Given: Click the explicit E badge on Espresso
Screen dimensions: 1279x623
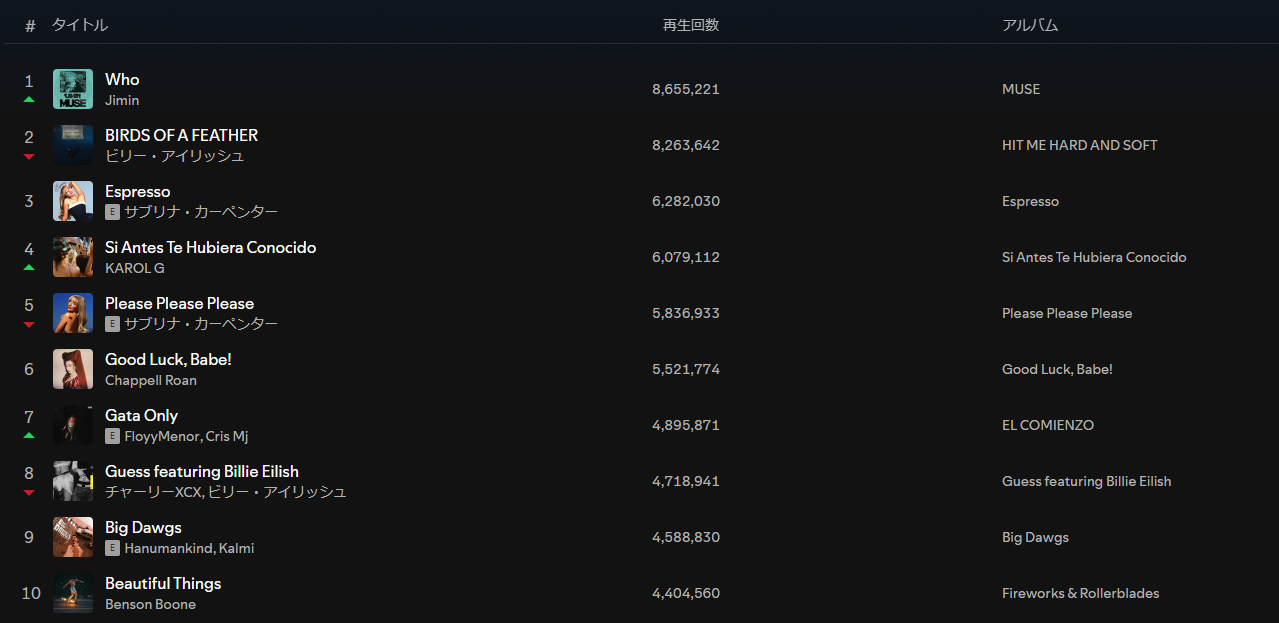Looking at the screenshot, I should pos(112,212).
